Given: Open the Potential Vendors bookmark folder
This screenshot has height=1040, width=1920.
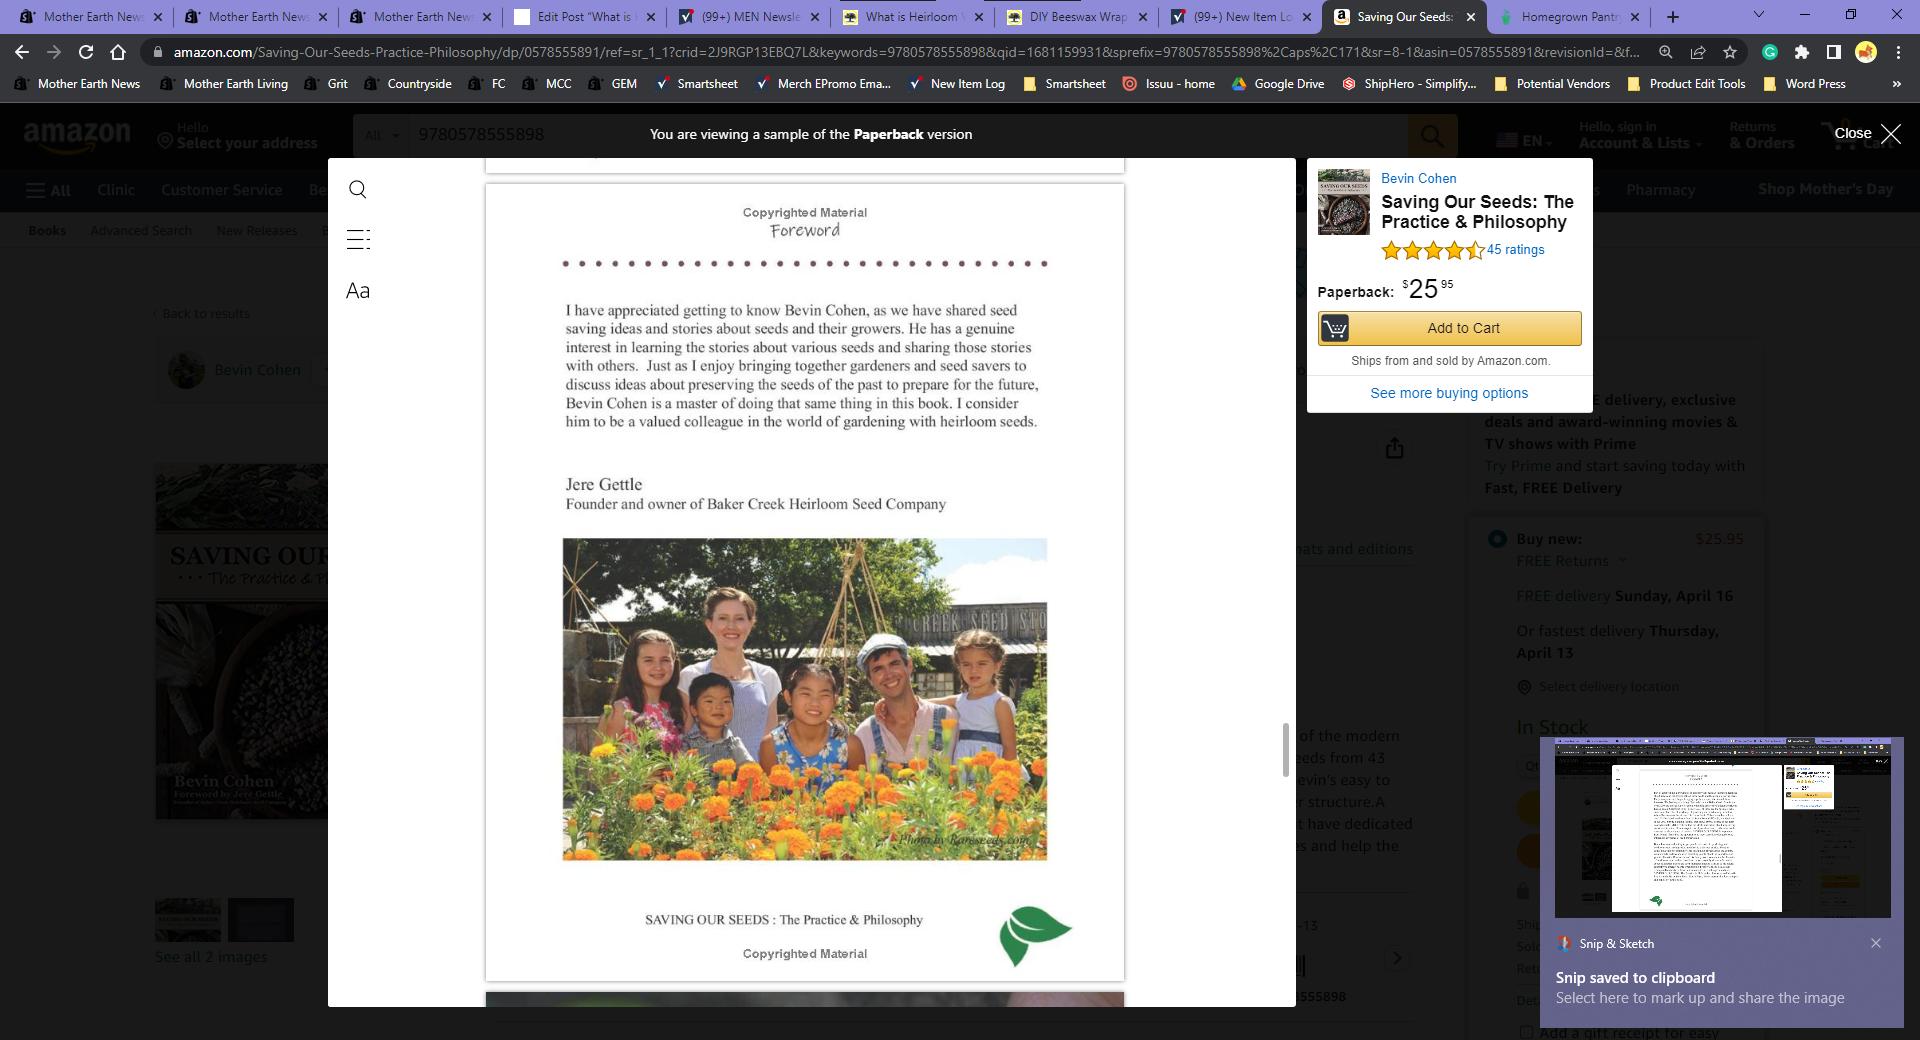Looking at the screenshot, I should (x=1551, y=84).
